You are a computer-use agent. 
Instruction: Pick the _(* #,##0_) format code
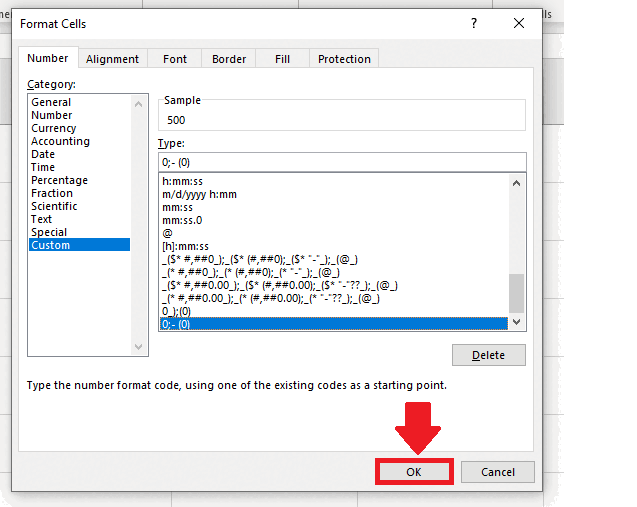click(334, 272)
